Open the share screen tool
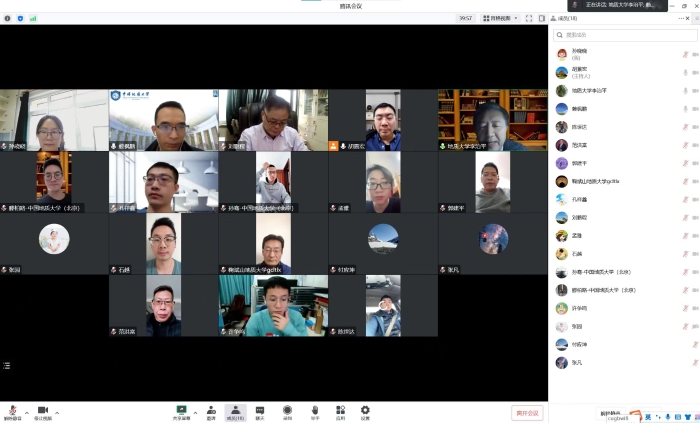Image resolution: width=700 pixels, height=423 pixels. tap(181, 412)
